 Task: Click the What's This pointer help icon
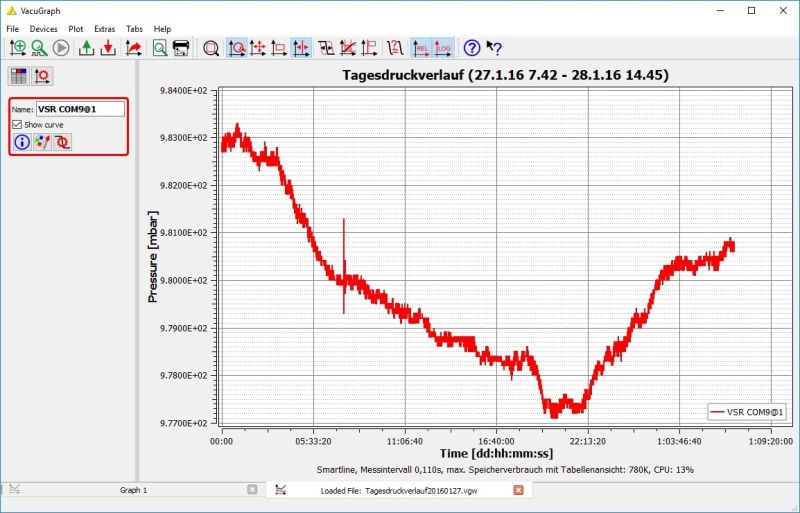pyautogui.click(x=494, y=48)
